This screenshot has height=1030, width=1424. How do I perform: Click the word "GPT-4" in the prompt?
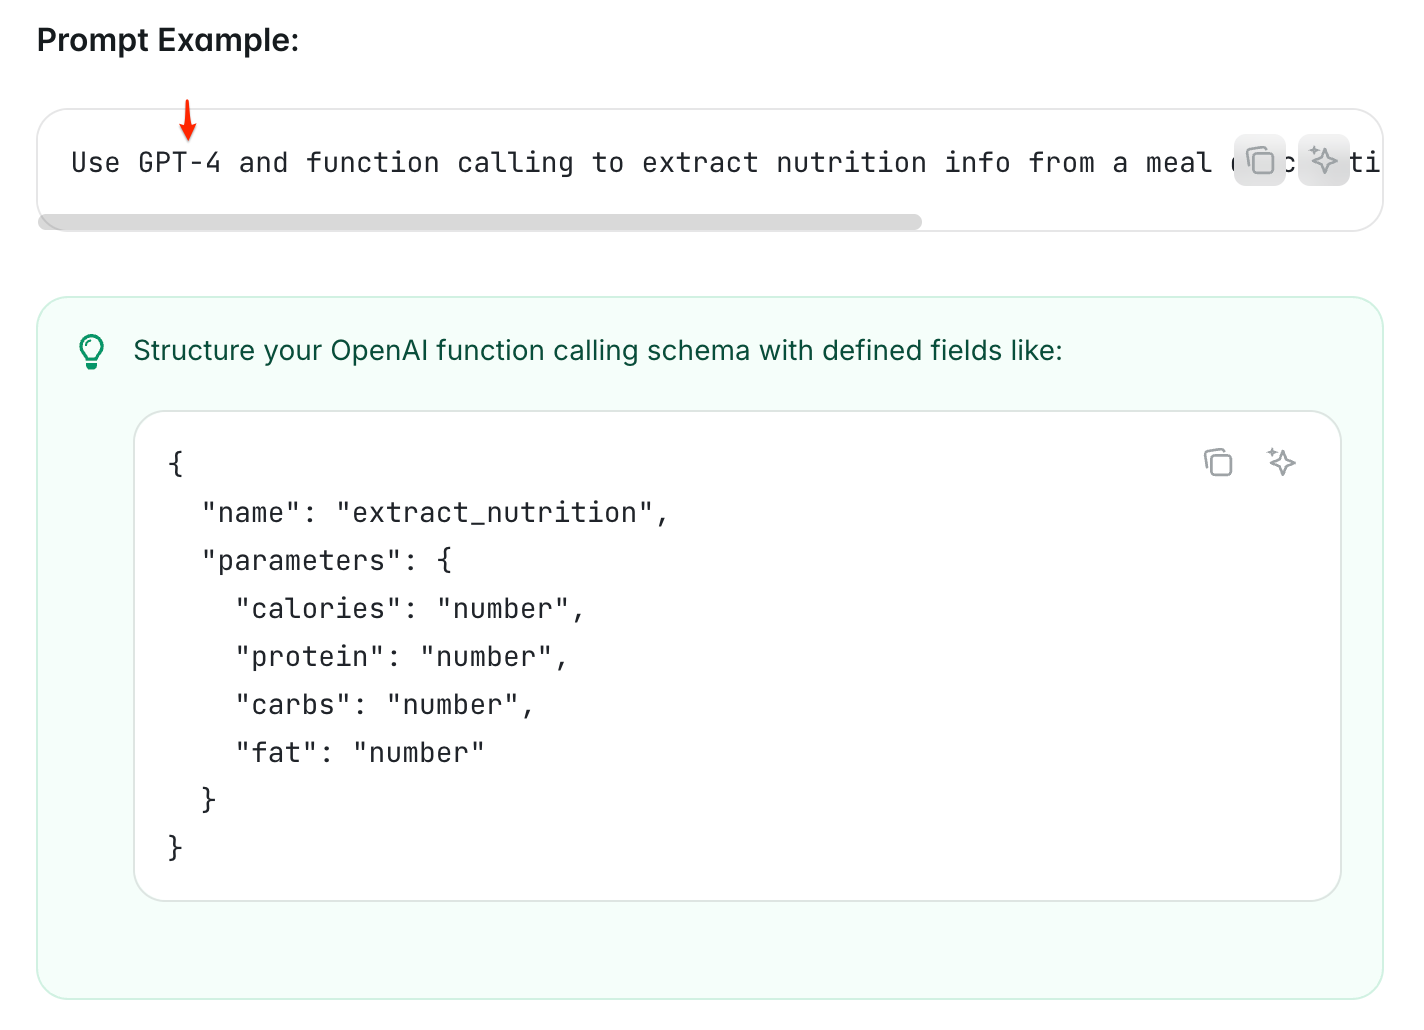[x=179, y=163]
